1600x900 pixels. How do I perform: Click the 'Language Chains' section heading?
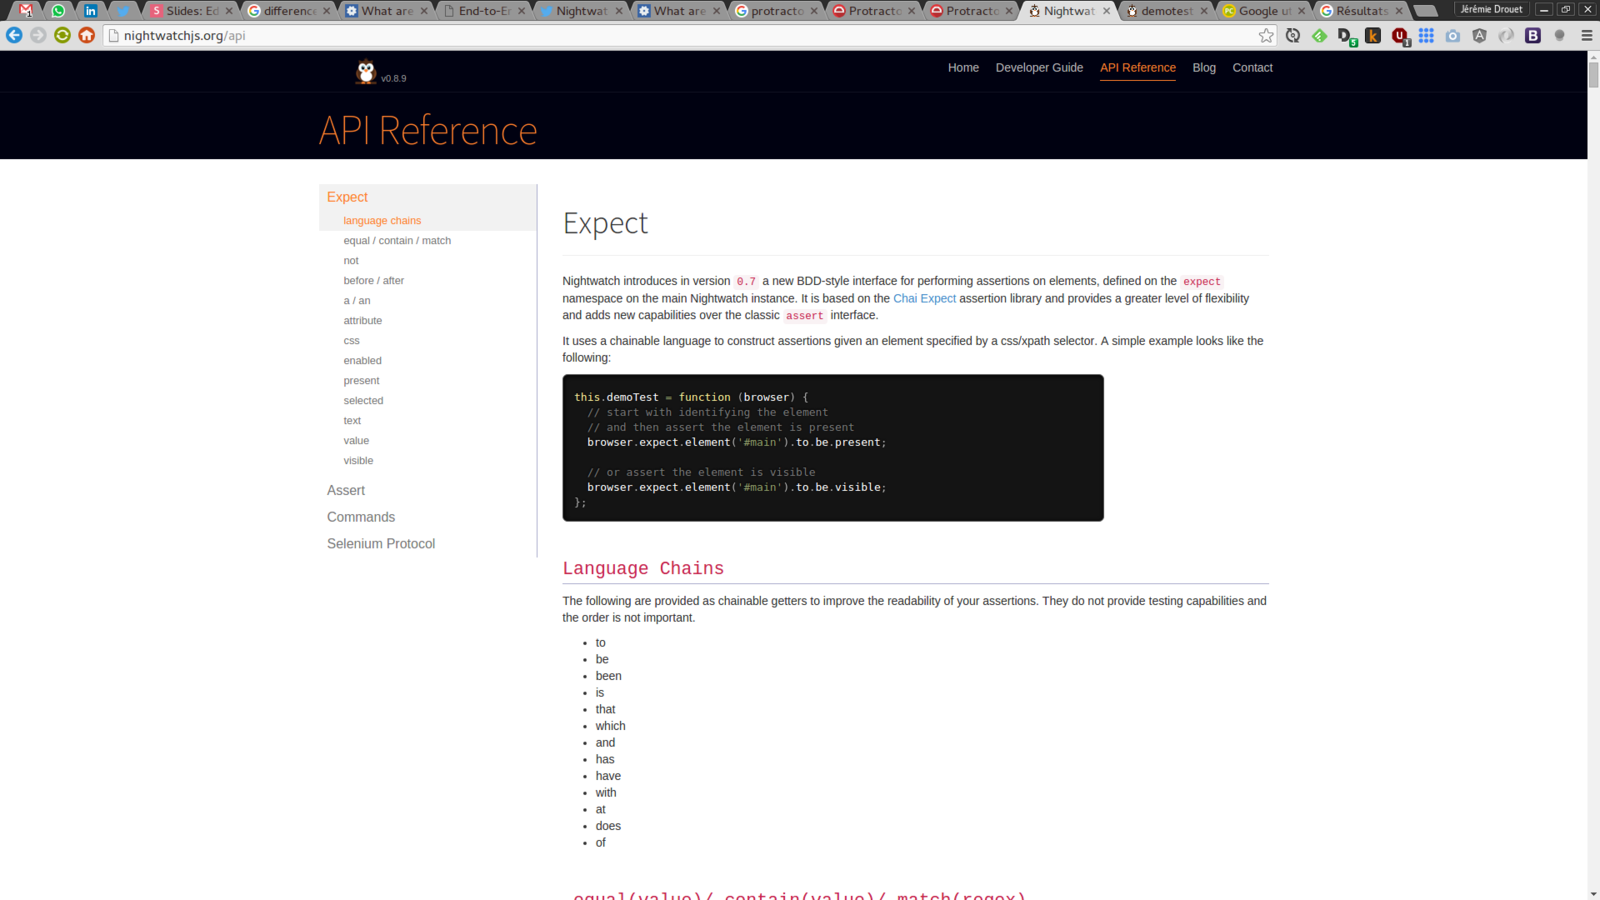click(x=643, y=568)
